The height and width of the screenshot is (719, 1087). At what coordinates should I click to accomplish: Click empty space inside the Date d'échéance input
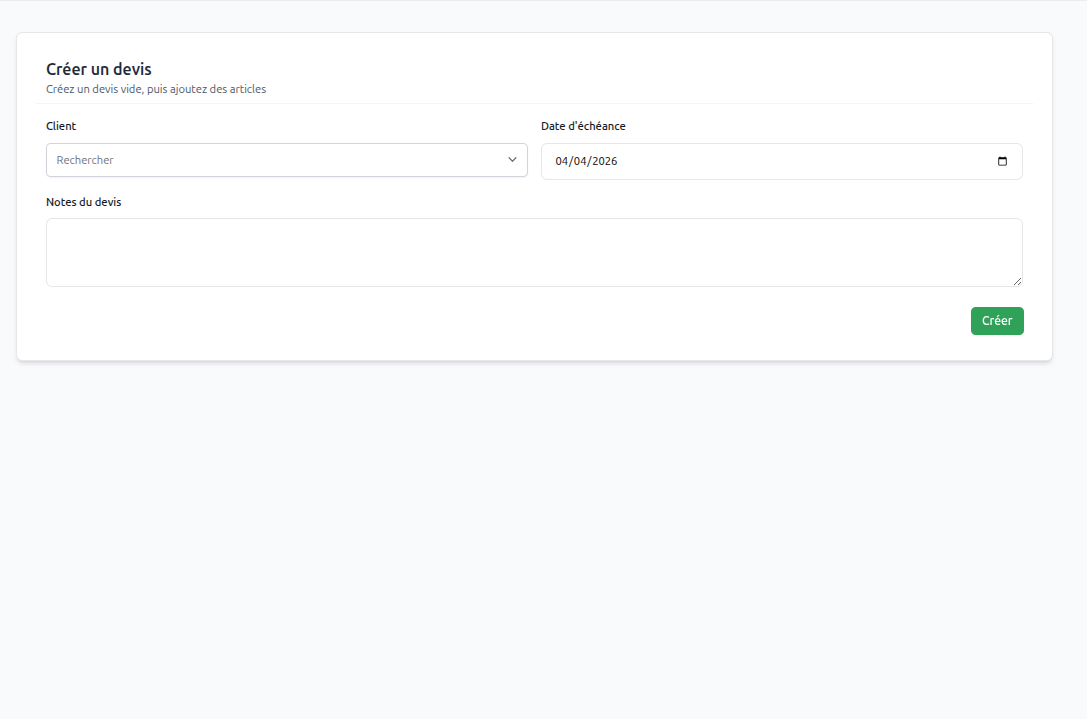coord(800,161)
